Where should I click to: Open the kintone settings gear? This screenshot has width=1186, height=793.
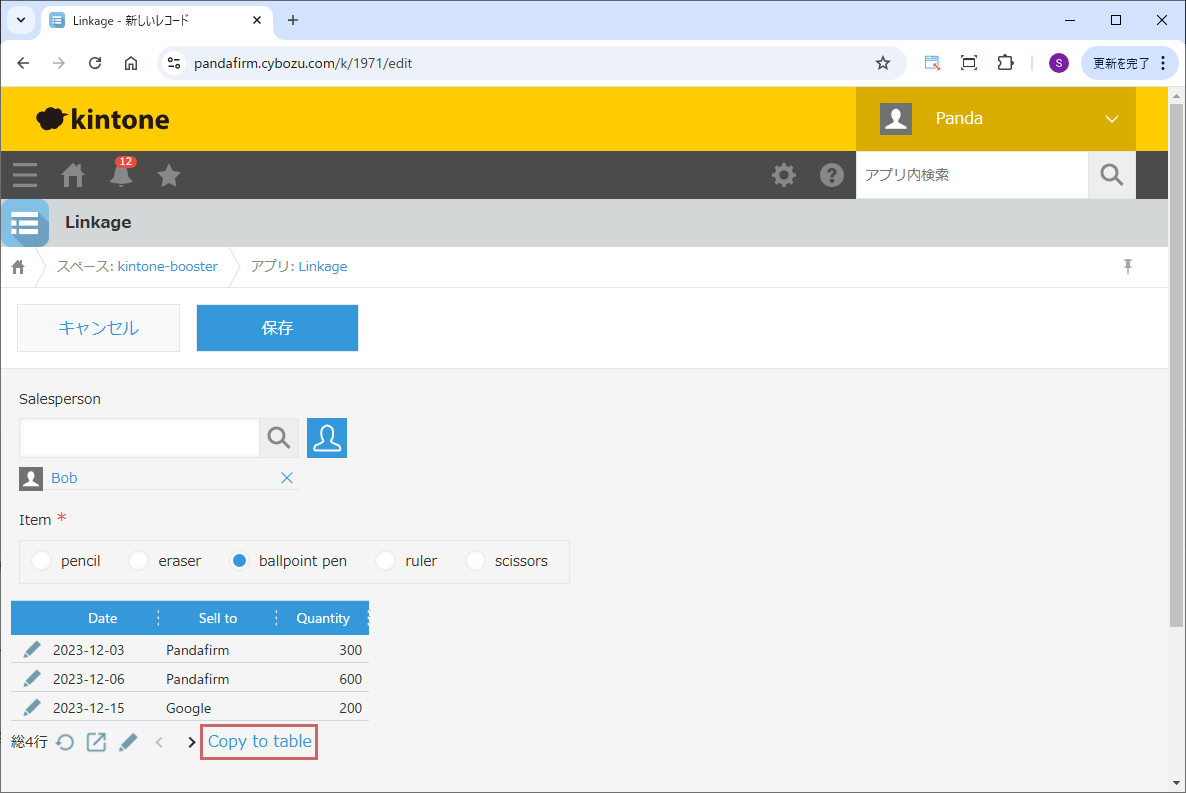pos(784,175)
